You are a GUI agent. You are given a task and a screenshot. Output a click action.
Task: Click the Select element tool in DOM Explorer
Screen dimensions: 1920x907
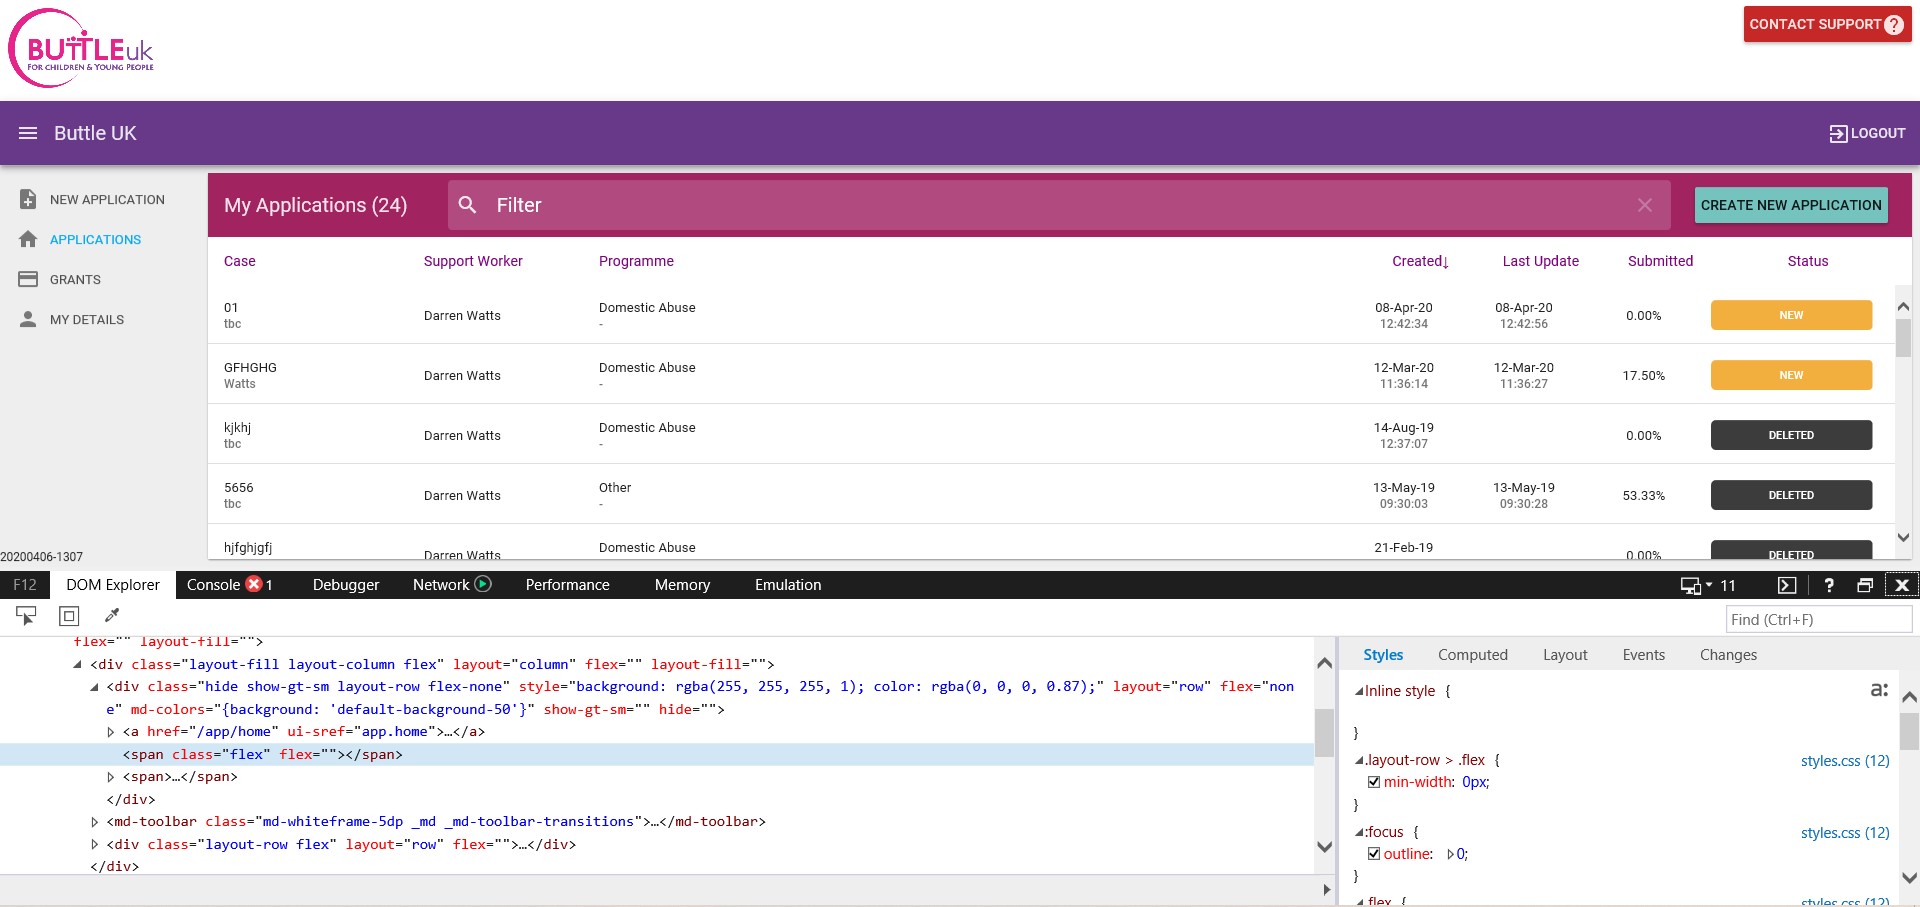click(x=26, y=616)
